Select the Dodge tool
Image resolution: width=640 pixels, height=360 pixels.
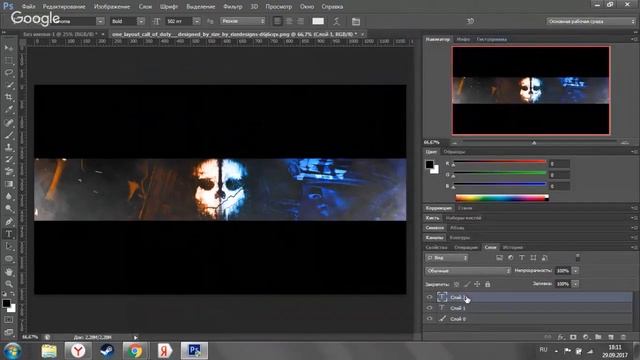click(x=9, y=209)
